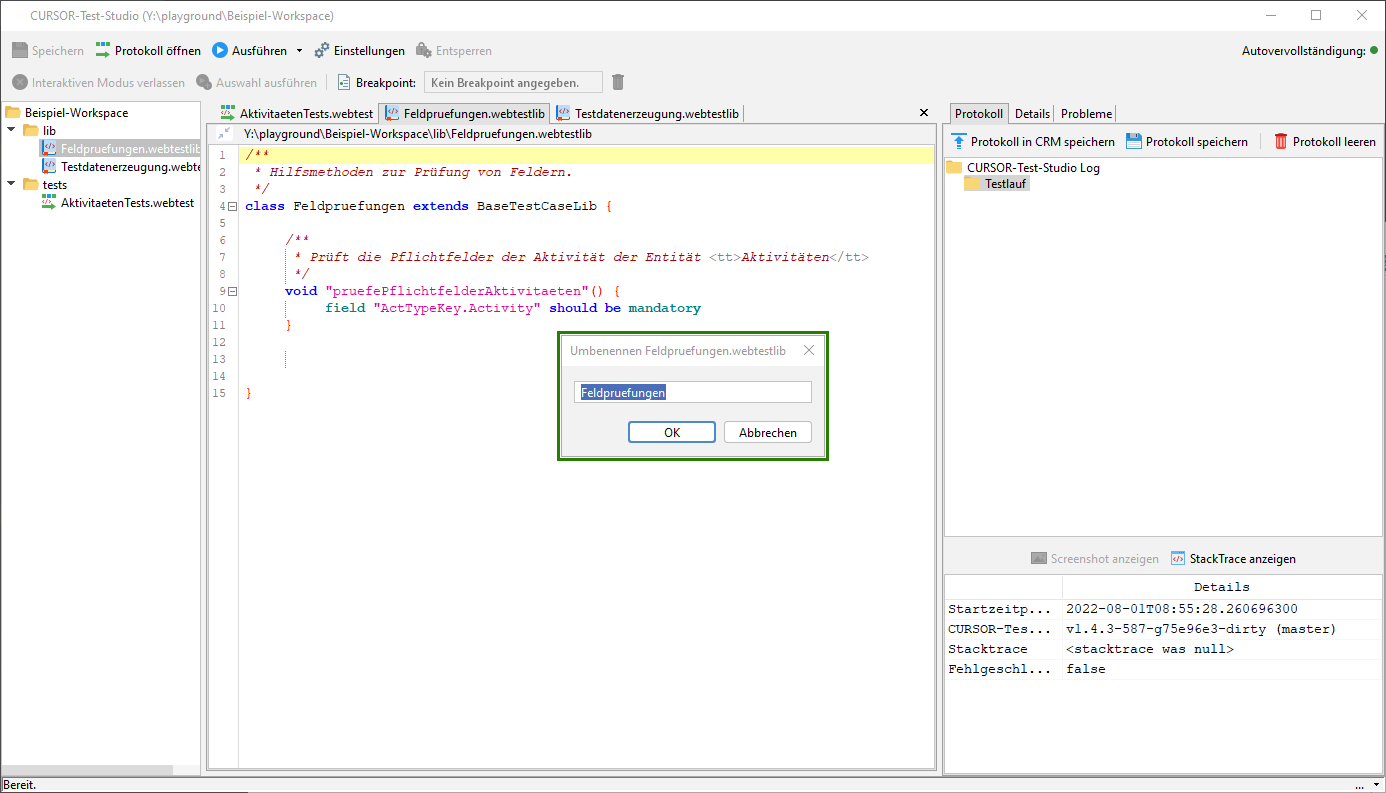Open the Einstellungen gear settings
Image resolution: width=1386 pixels, height=793 pixels.
pyautogui.click(x=322, y=51)
